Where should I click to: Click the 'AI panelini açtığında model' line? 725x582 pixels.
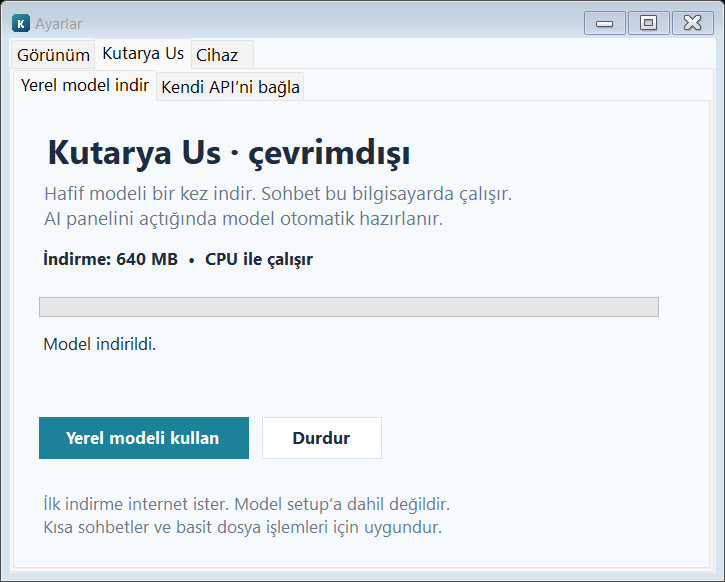click(x=243, y=219)
